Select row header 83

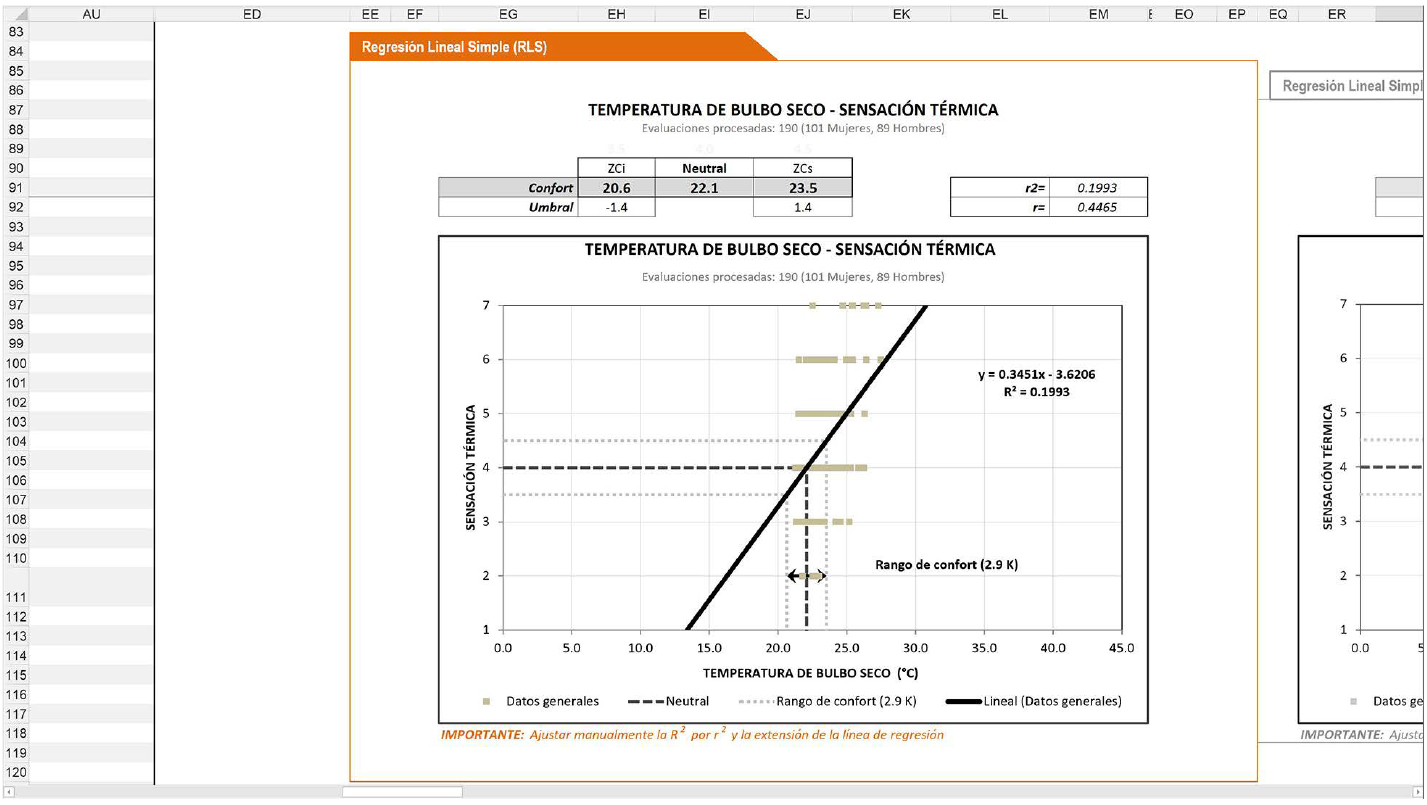click(16, 32)
